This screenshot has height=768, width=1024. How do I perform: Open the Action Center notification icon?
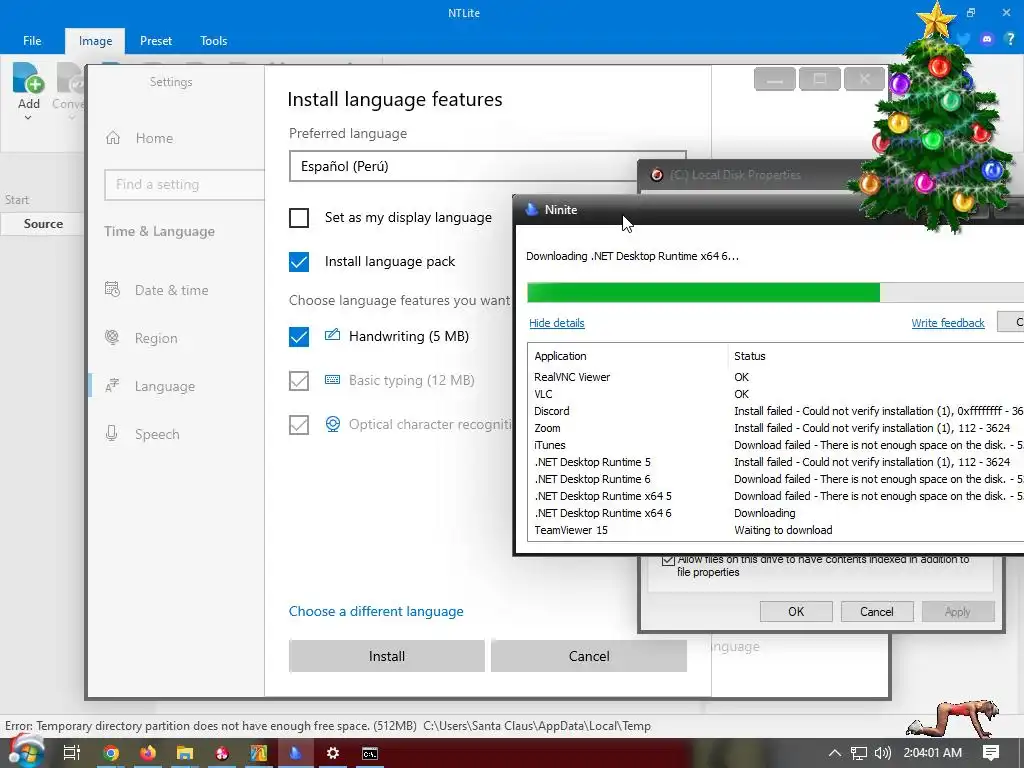pos(991,753)
